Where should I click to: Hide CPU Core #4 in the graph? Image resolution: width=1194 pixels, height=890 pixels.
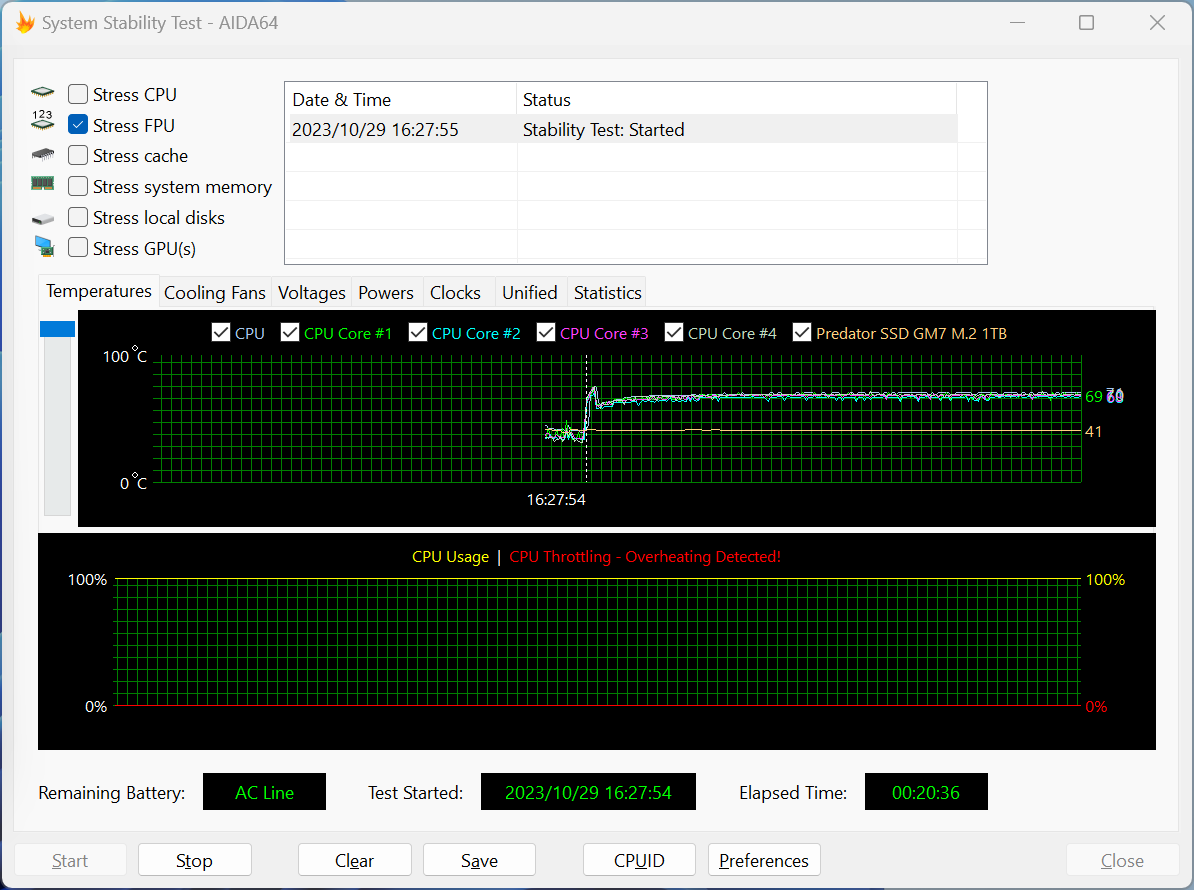click(x=673, y=333)
